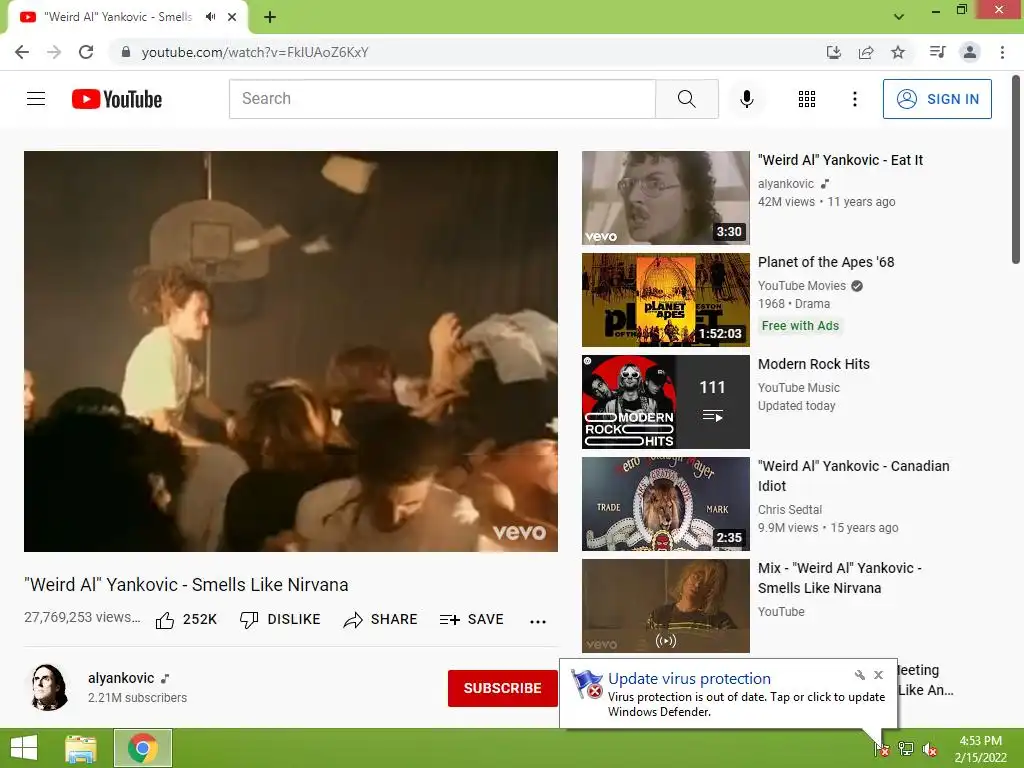Click alyankovic under Eat It video
This screenshot has width=1024, height=768.
pos(786,184)
